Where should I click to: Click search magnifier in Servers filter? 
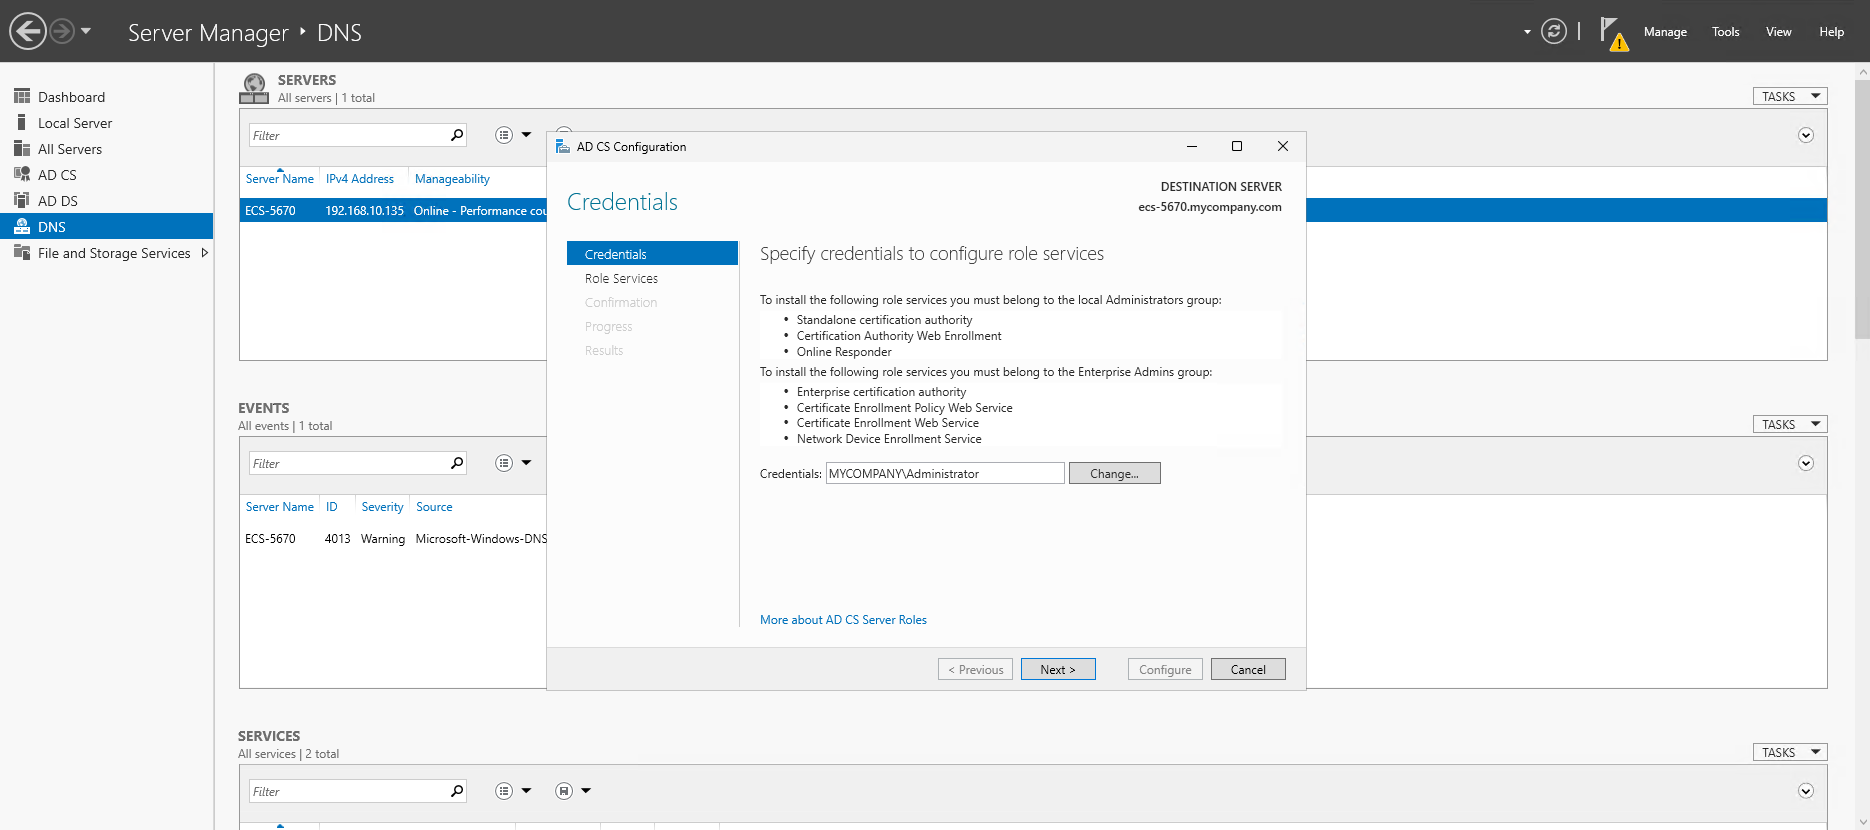point(457,135)
